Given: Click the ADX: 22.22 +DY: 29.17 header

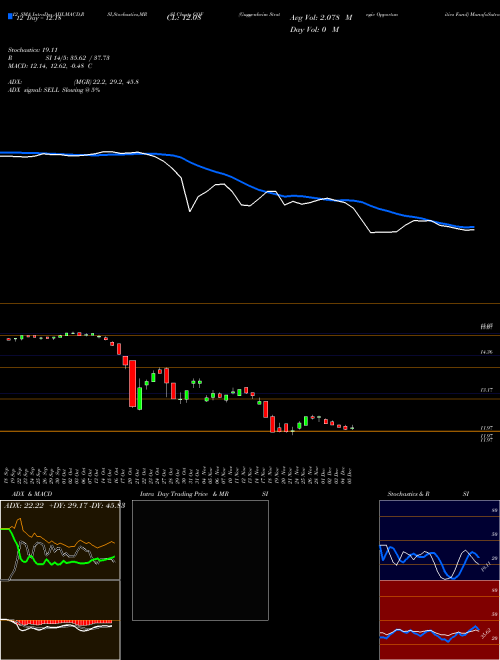Looking at the screenshot, I should pos(64,505).
